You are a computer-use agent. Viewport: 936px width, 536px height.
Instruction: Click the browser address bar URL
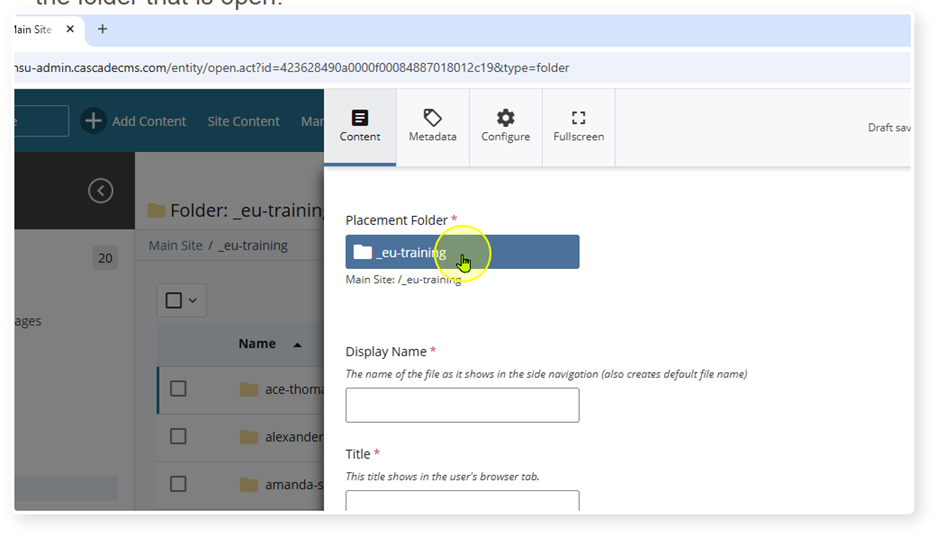[x=300, y=68]
